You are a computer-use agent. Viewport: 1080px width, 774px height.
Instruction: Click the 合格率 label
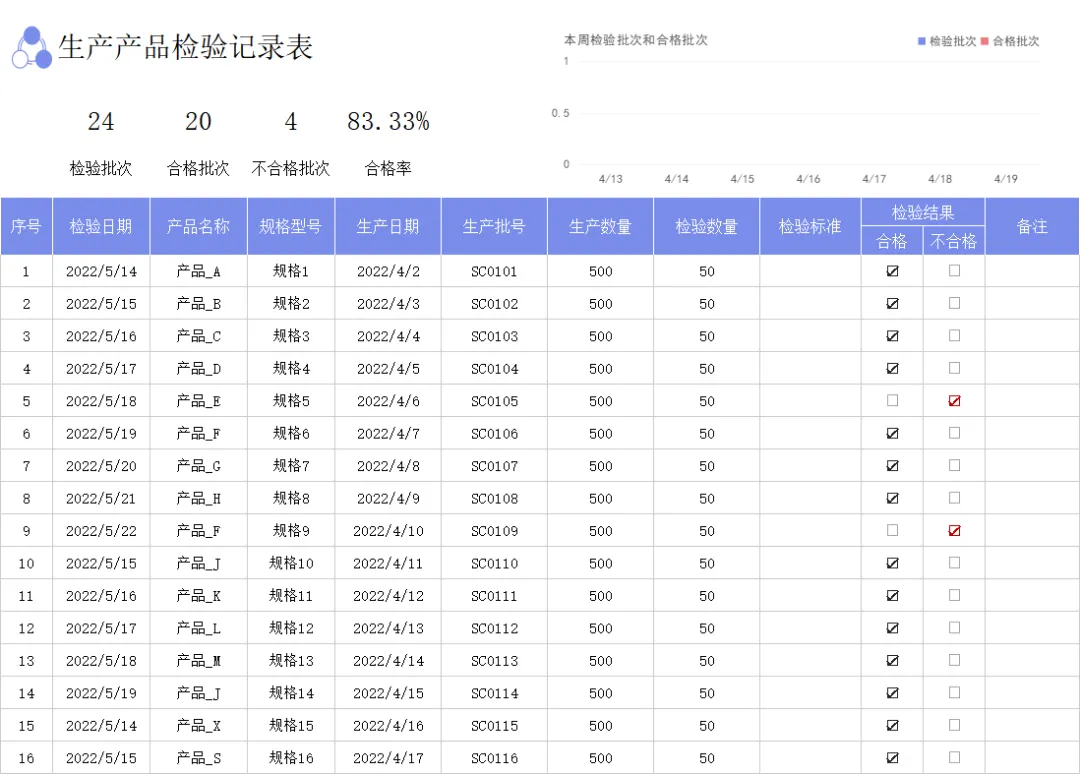(388, 168)
